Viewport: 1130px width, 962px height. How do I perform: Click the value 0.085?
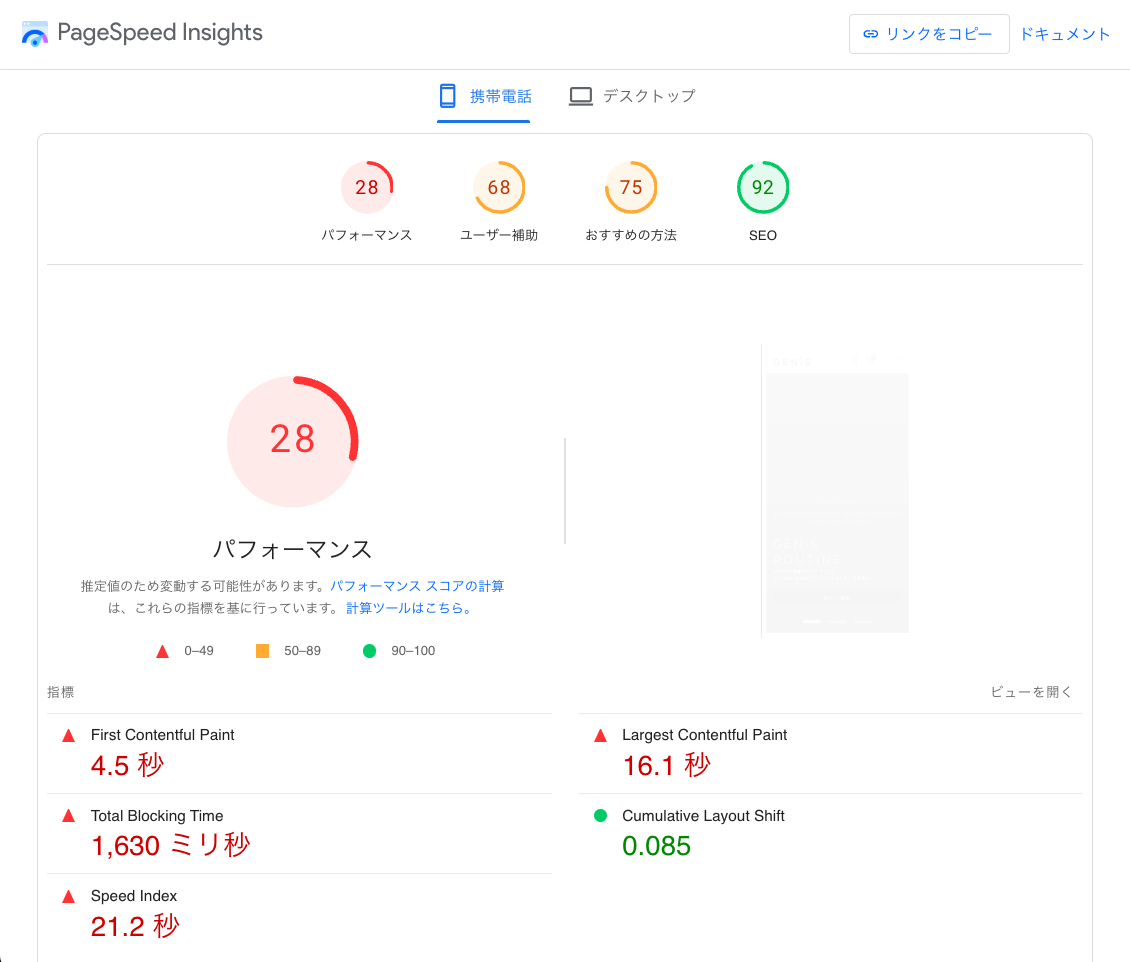657,846
